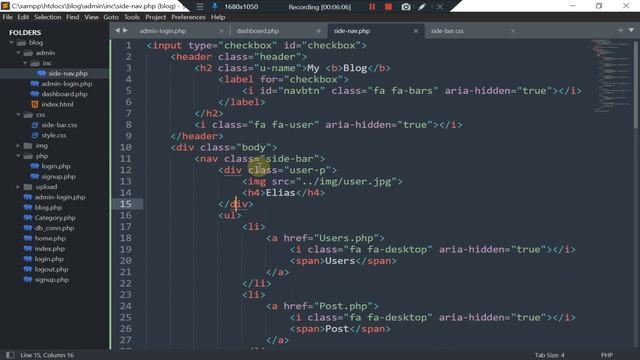Take a screenshot with camera icon
The width and height of the screenshot is (640, 360).
point(405,7)
